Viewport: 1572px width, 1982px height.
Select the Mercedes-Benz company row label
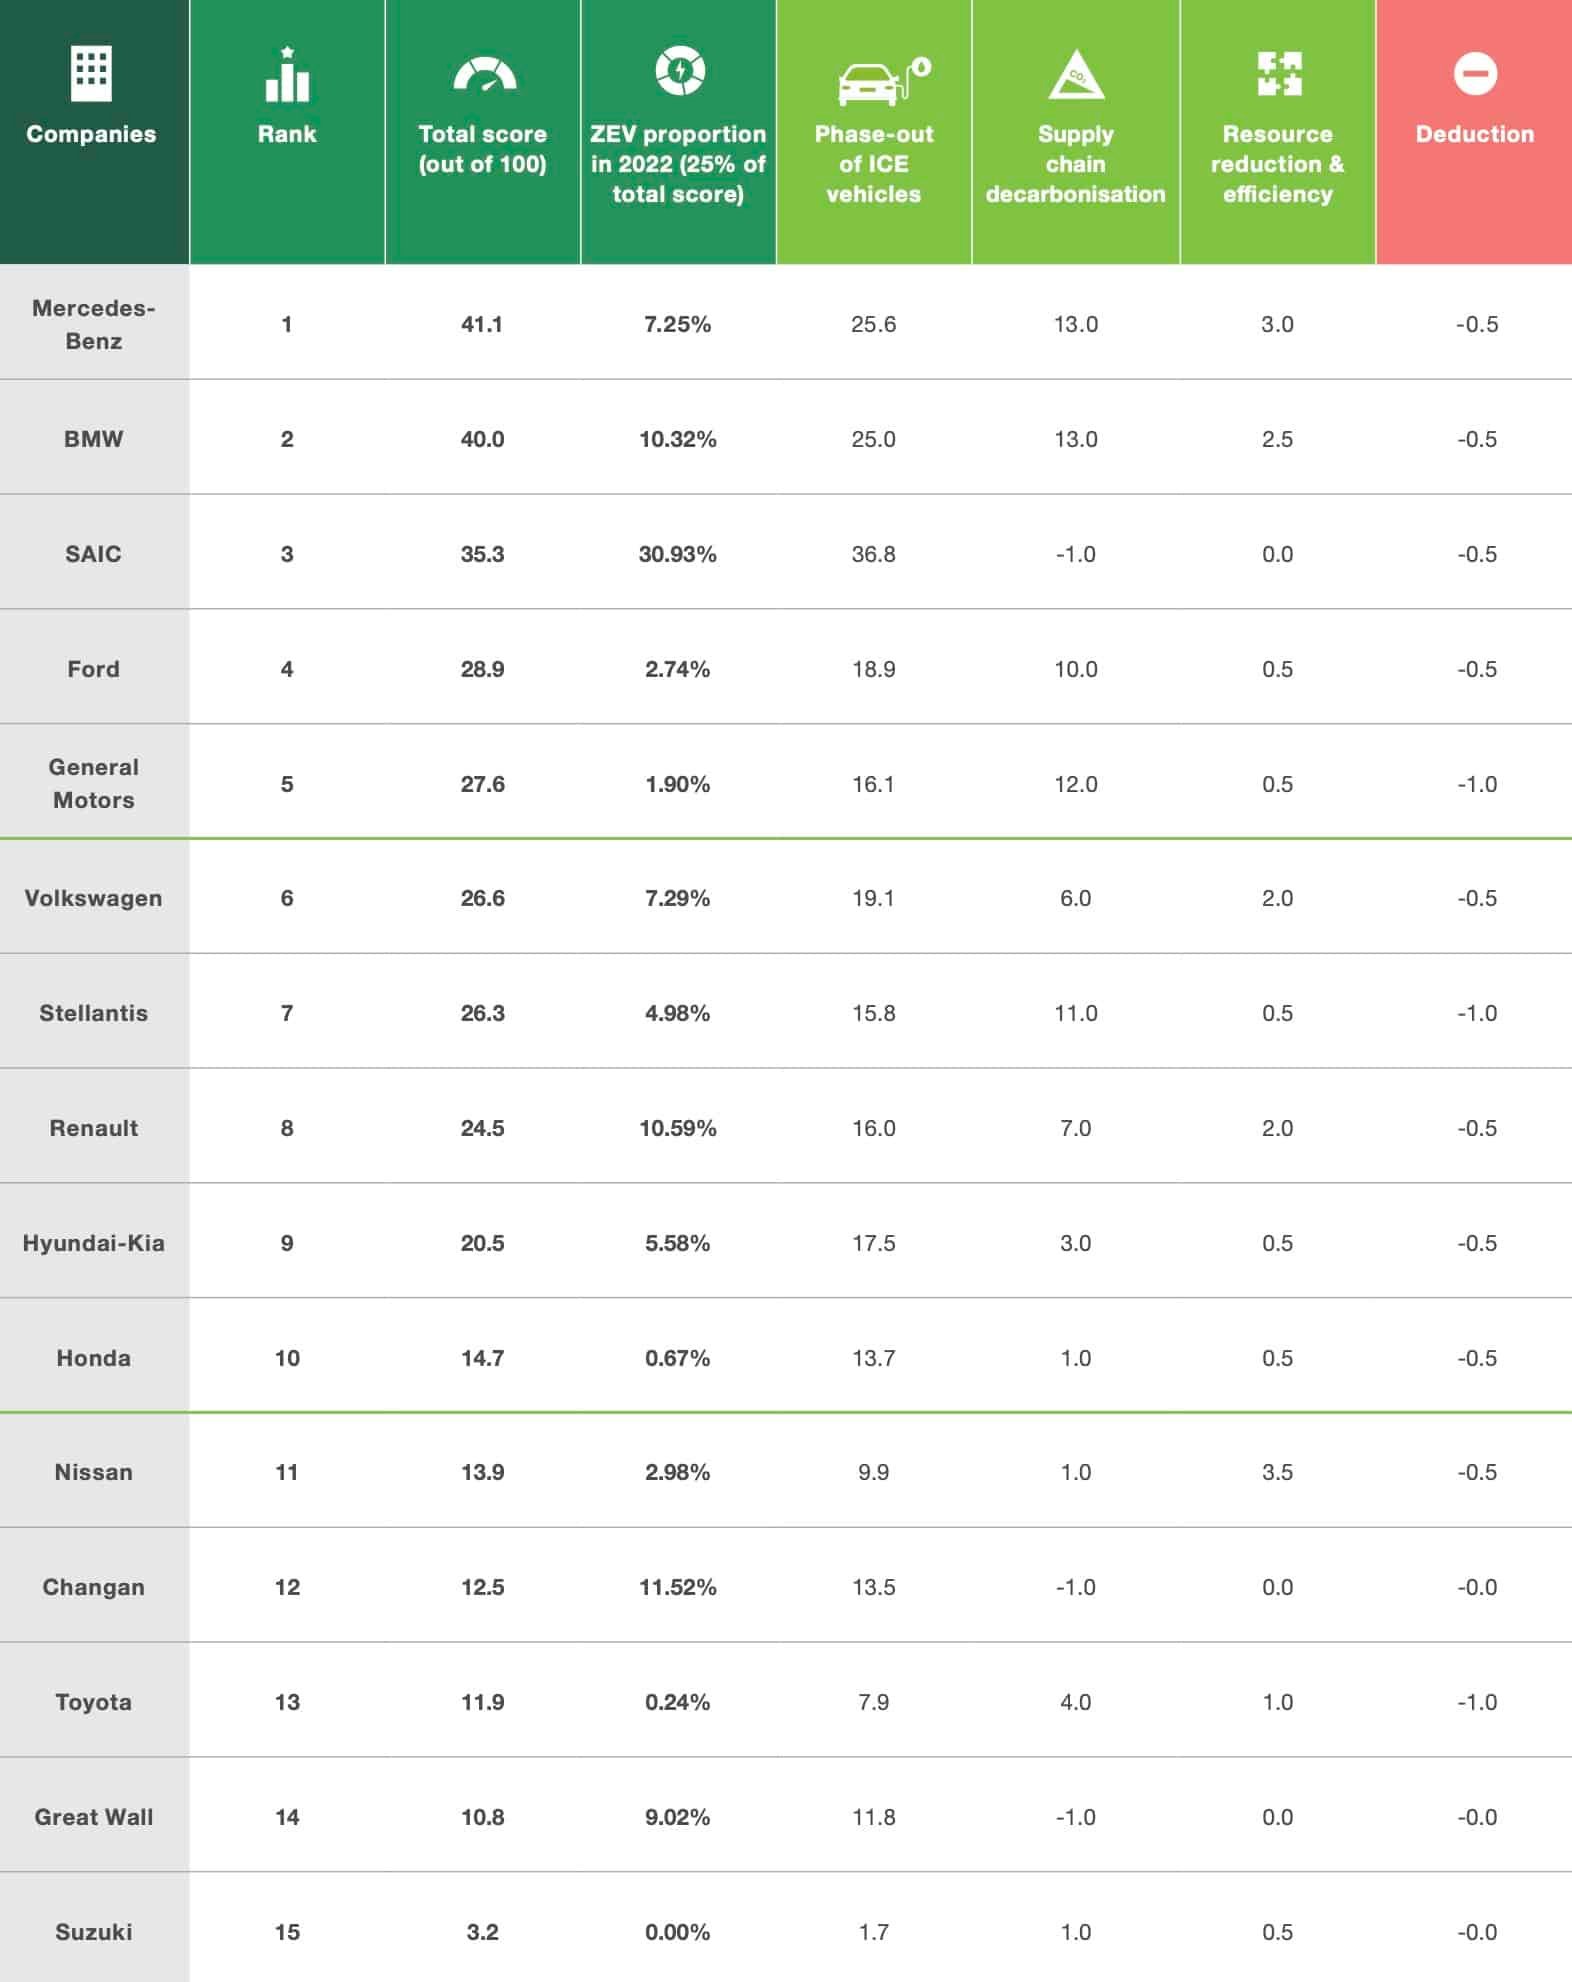94,324
